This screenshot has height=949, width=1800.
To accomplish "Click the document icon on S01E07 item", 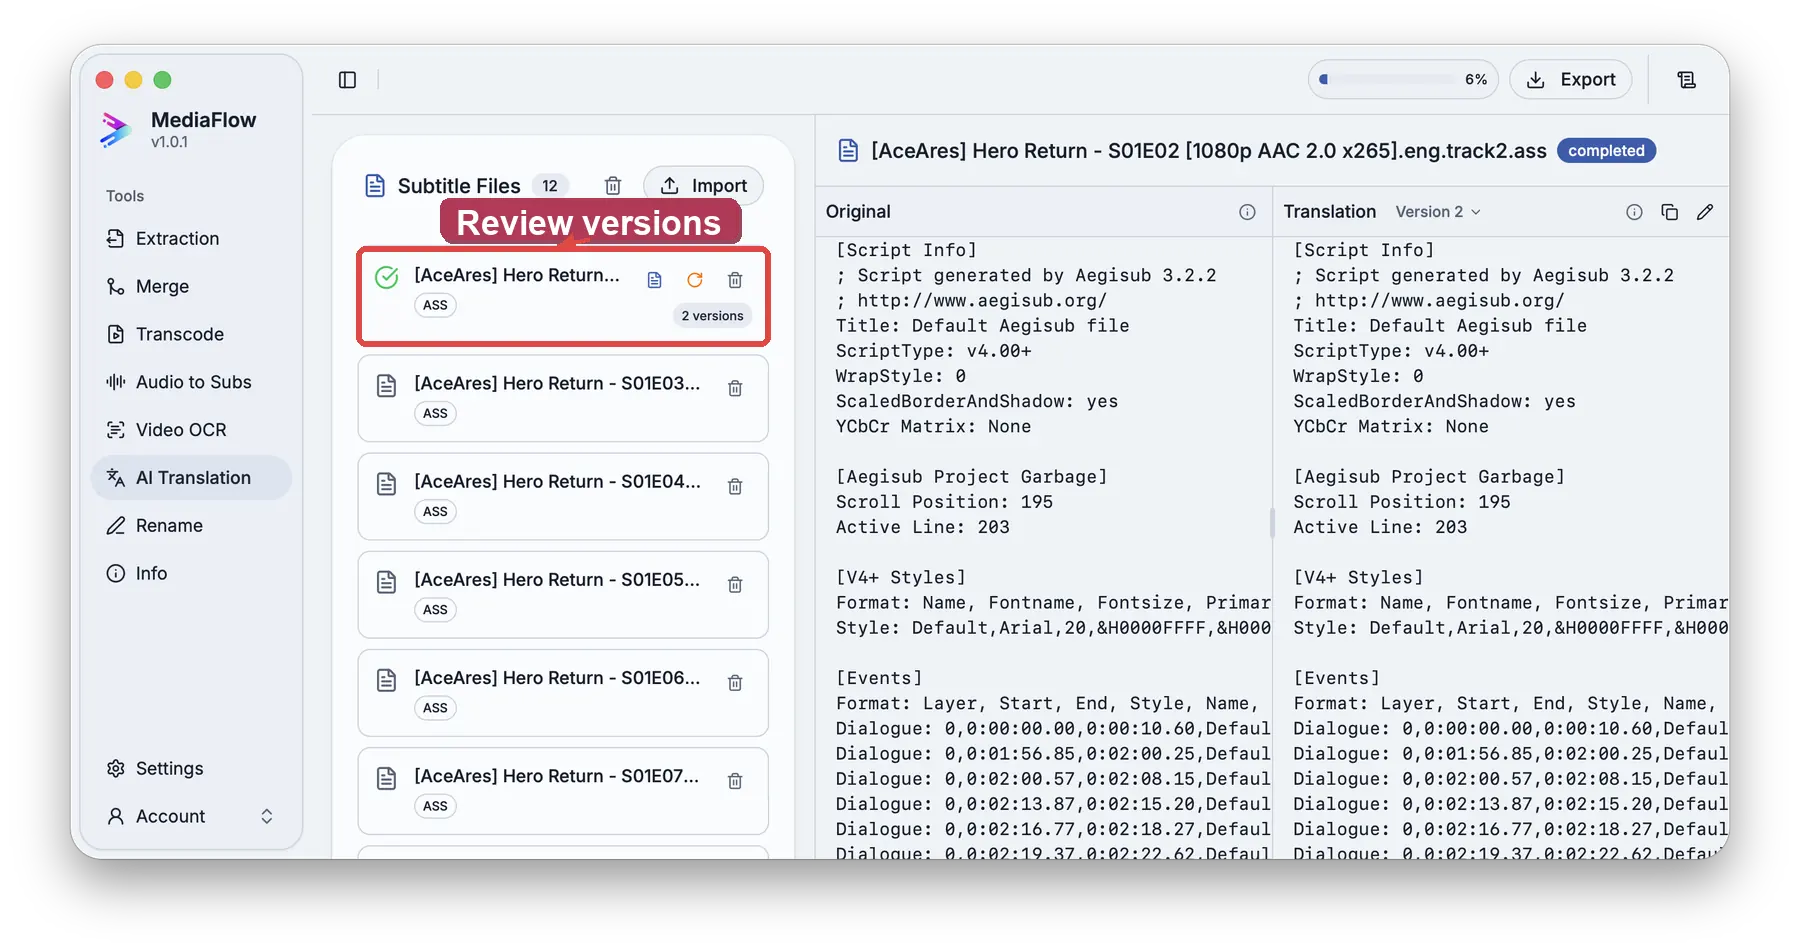I will point(387,778).
